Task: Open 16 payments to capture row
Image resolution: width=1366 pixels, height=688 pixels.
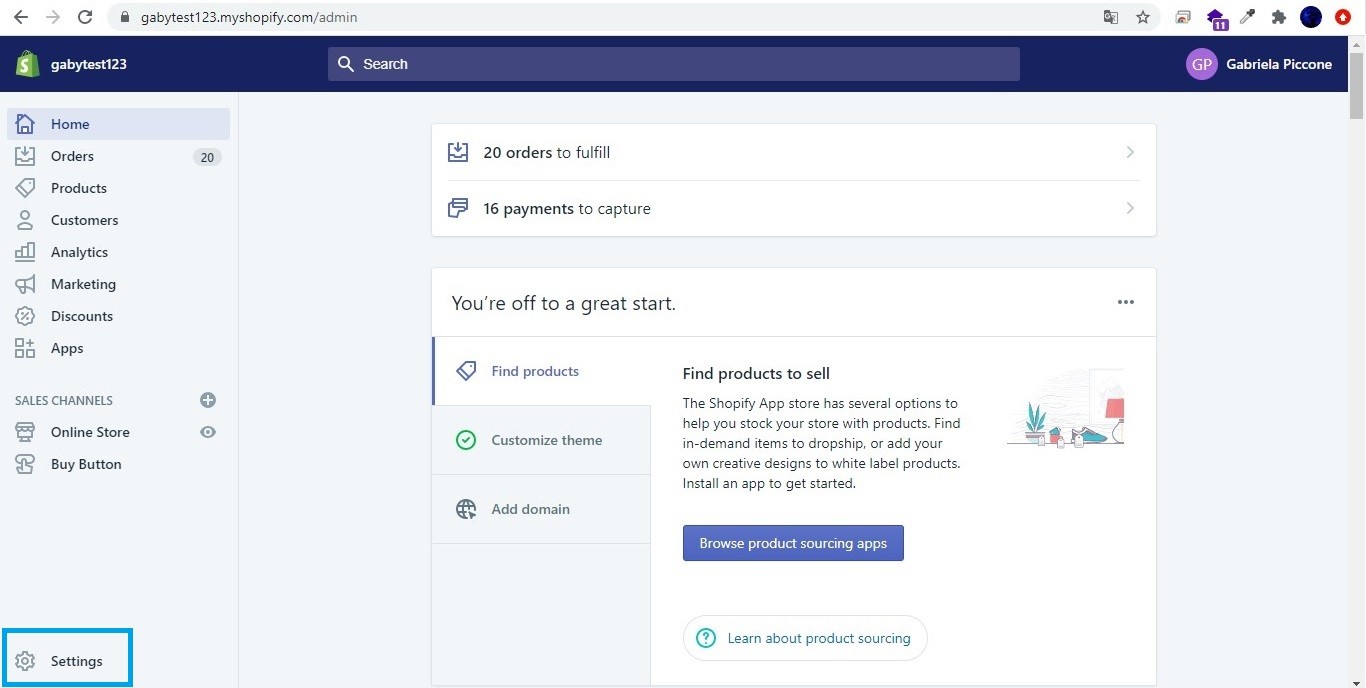Action: 793,208
